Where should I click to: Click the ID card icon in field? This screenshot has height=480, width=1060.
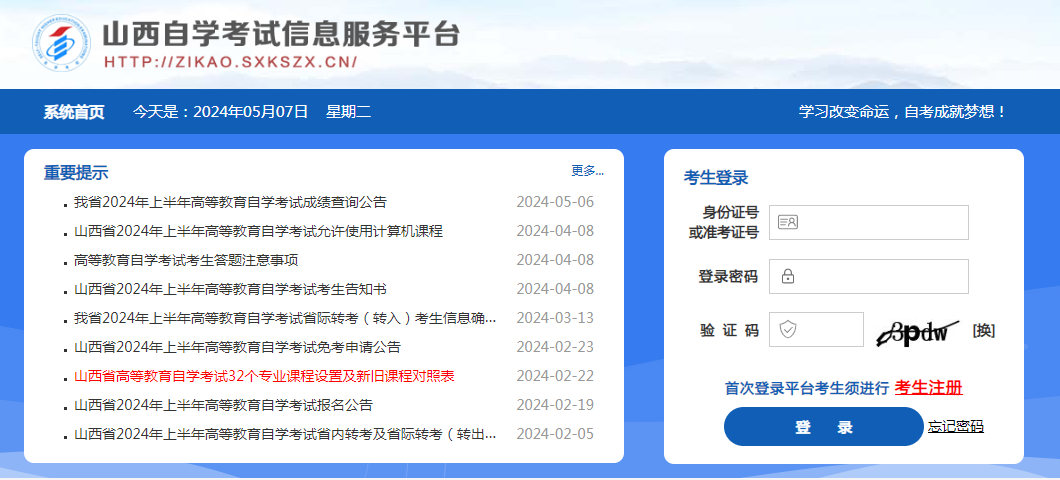click(788, 223)
